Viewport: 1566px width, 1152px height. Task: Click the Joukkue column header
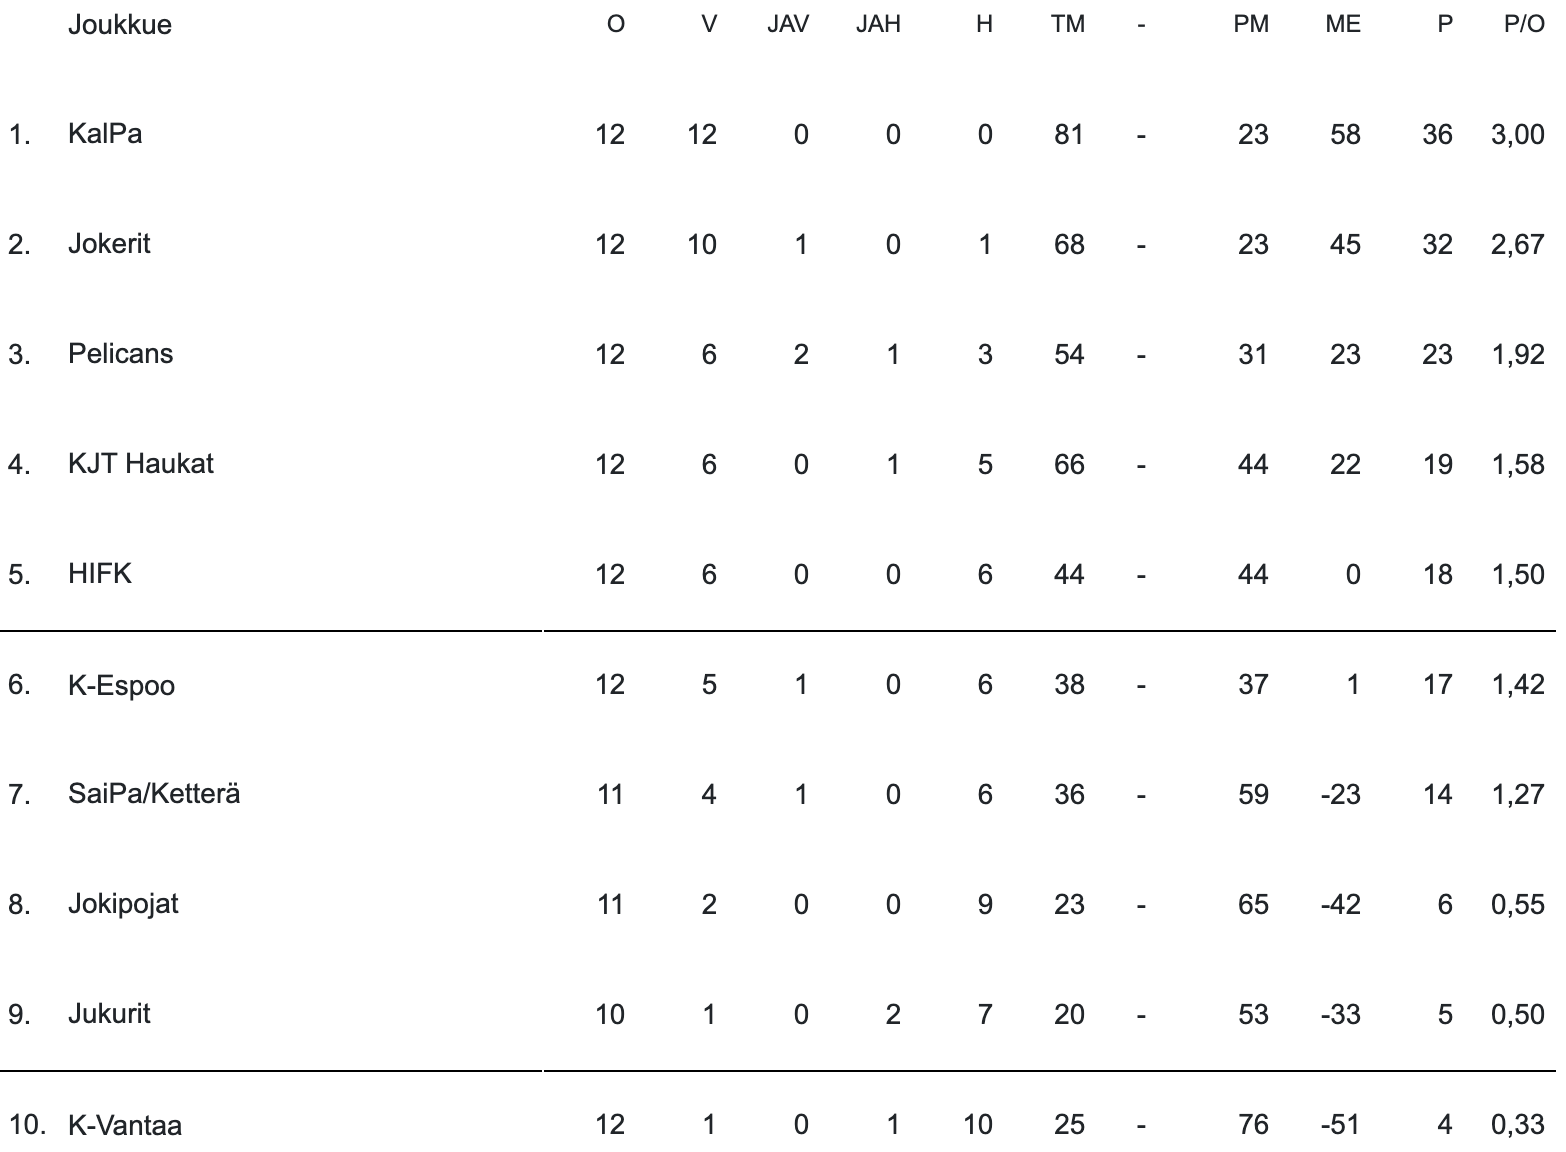click(x=119, y=25)
